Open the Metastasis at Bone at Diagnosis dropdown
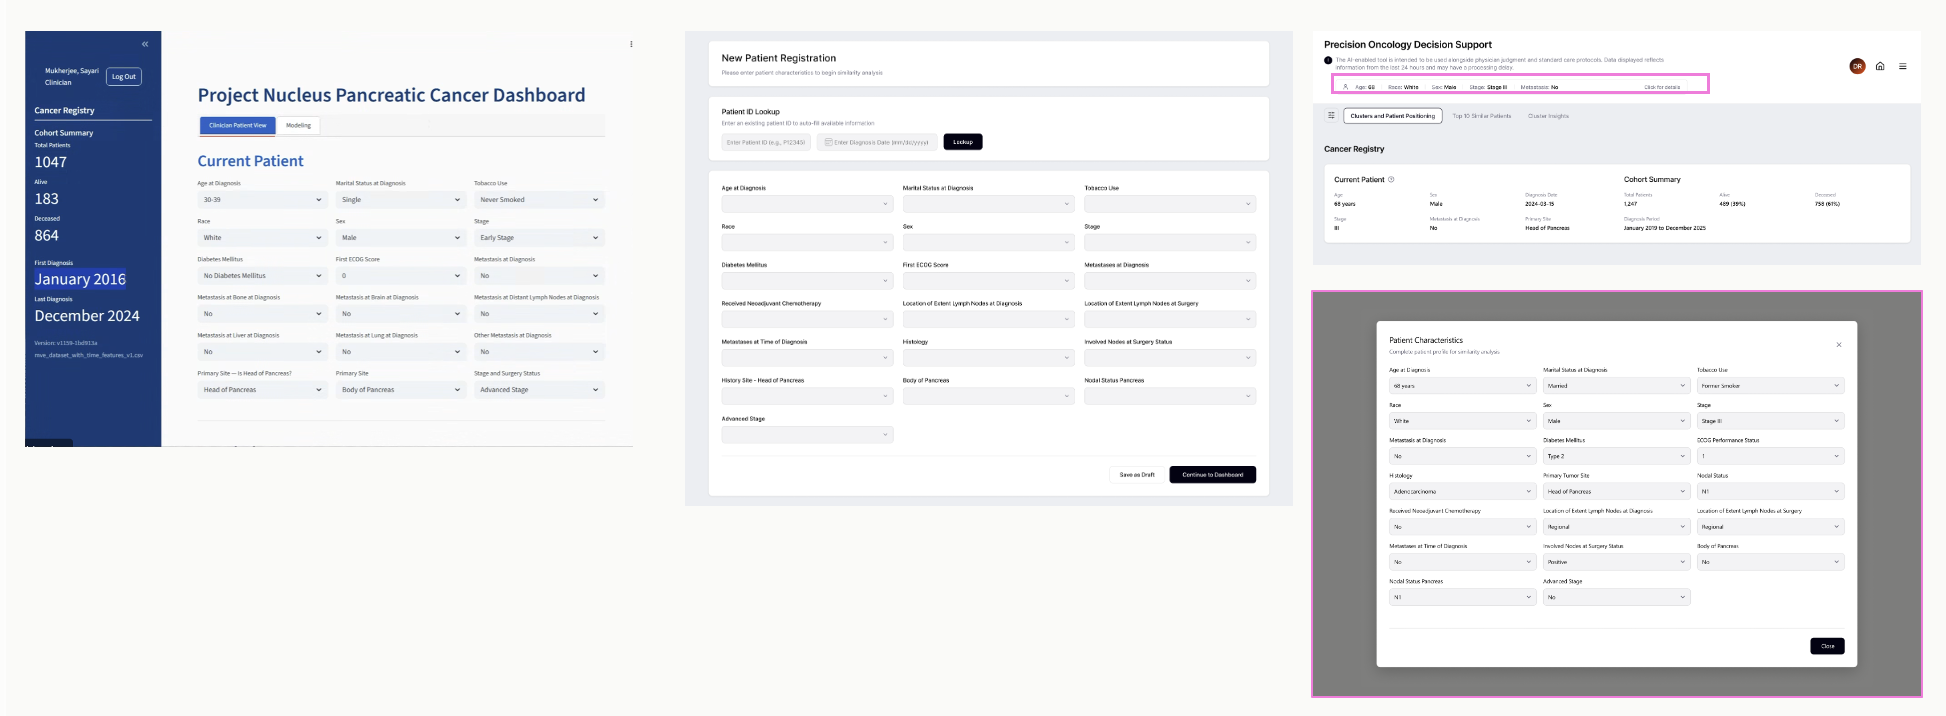The height and width of the screenshot is (716, 1946). point(262,314)
